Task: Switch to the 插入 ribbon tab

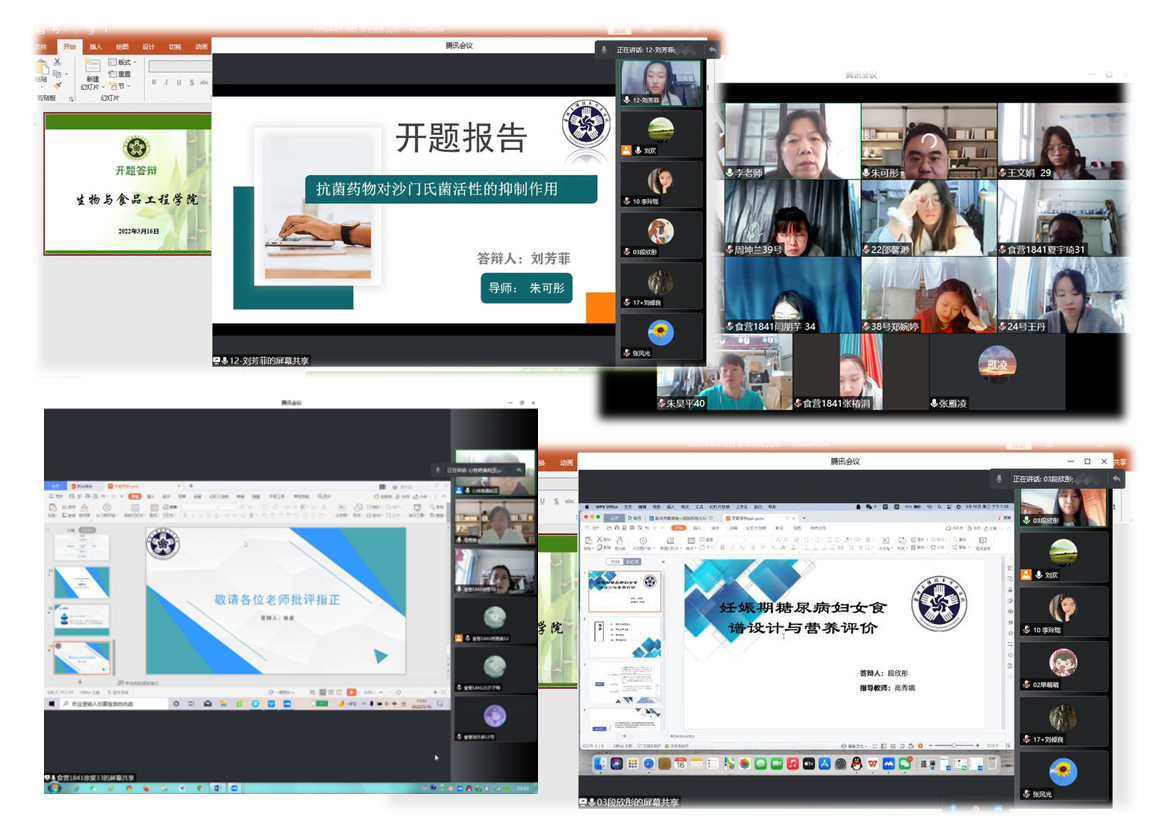Action: pyautogui.click(x=96, y=46)
